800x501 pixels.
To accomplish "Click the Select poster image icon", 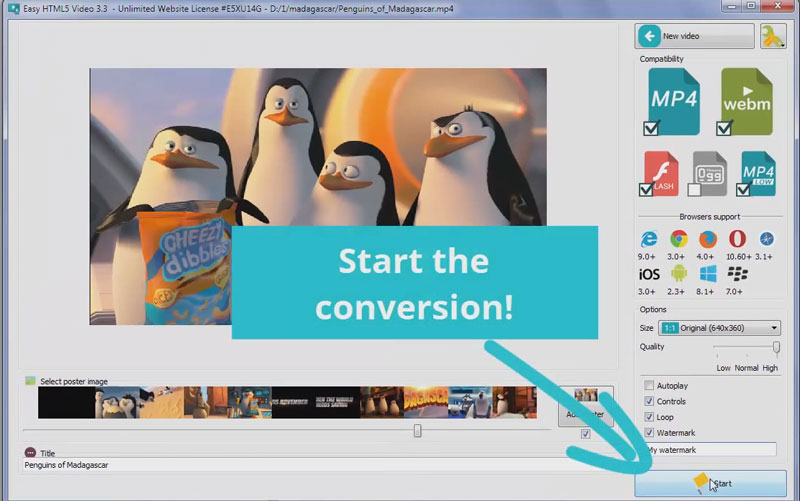I will tap(30, 381).
